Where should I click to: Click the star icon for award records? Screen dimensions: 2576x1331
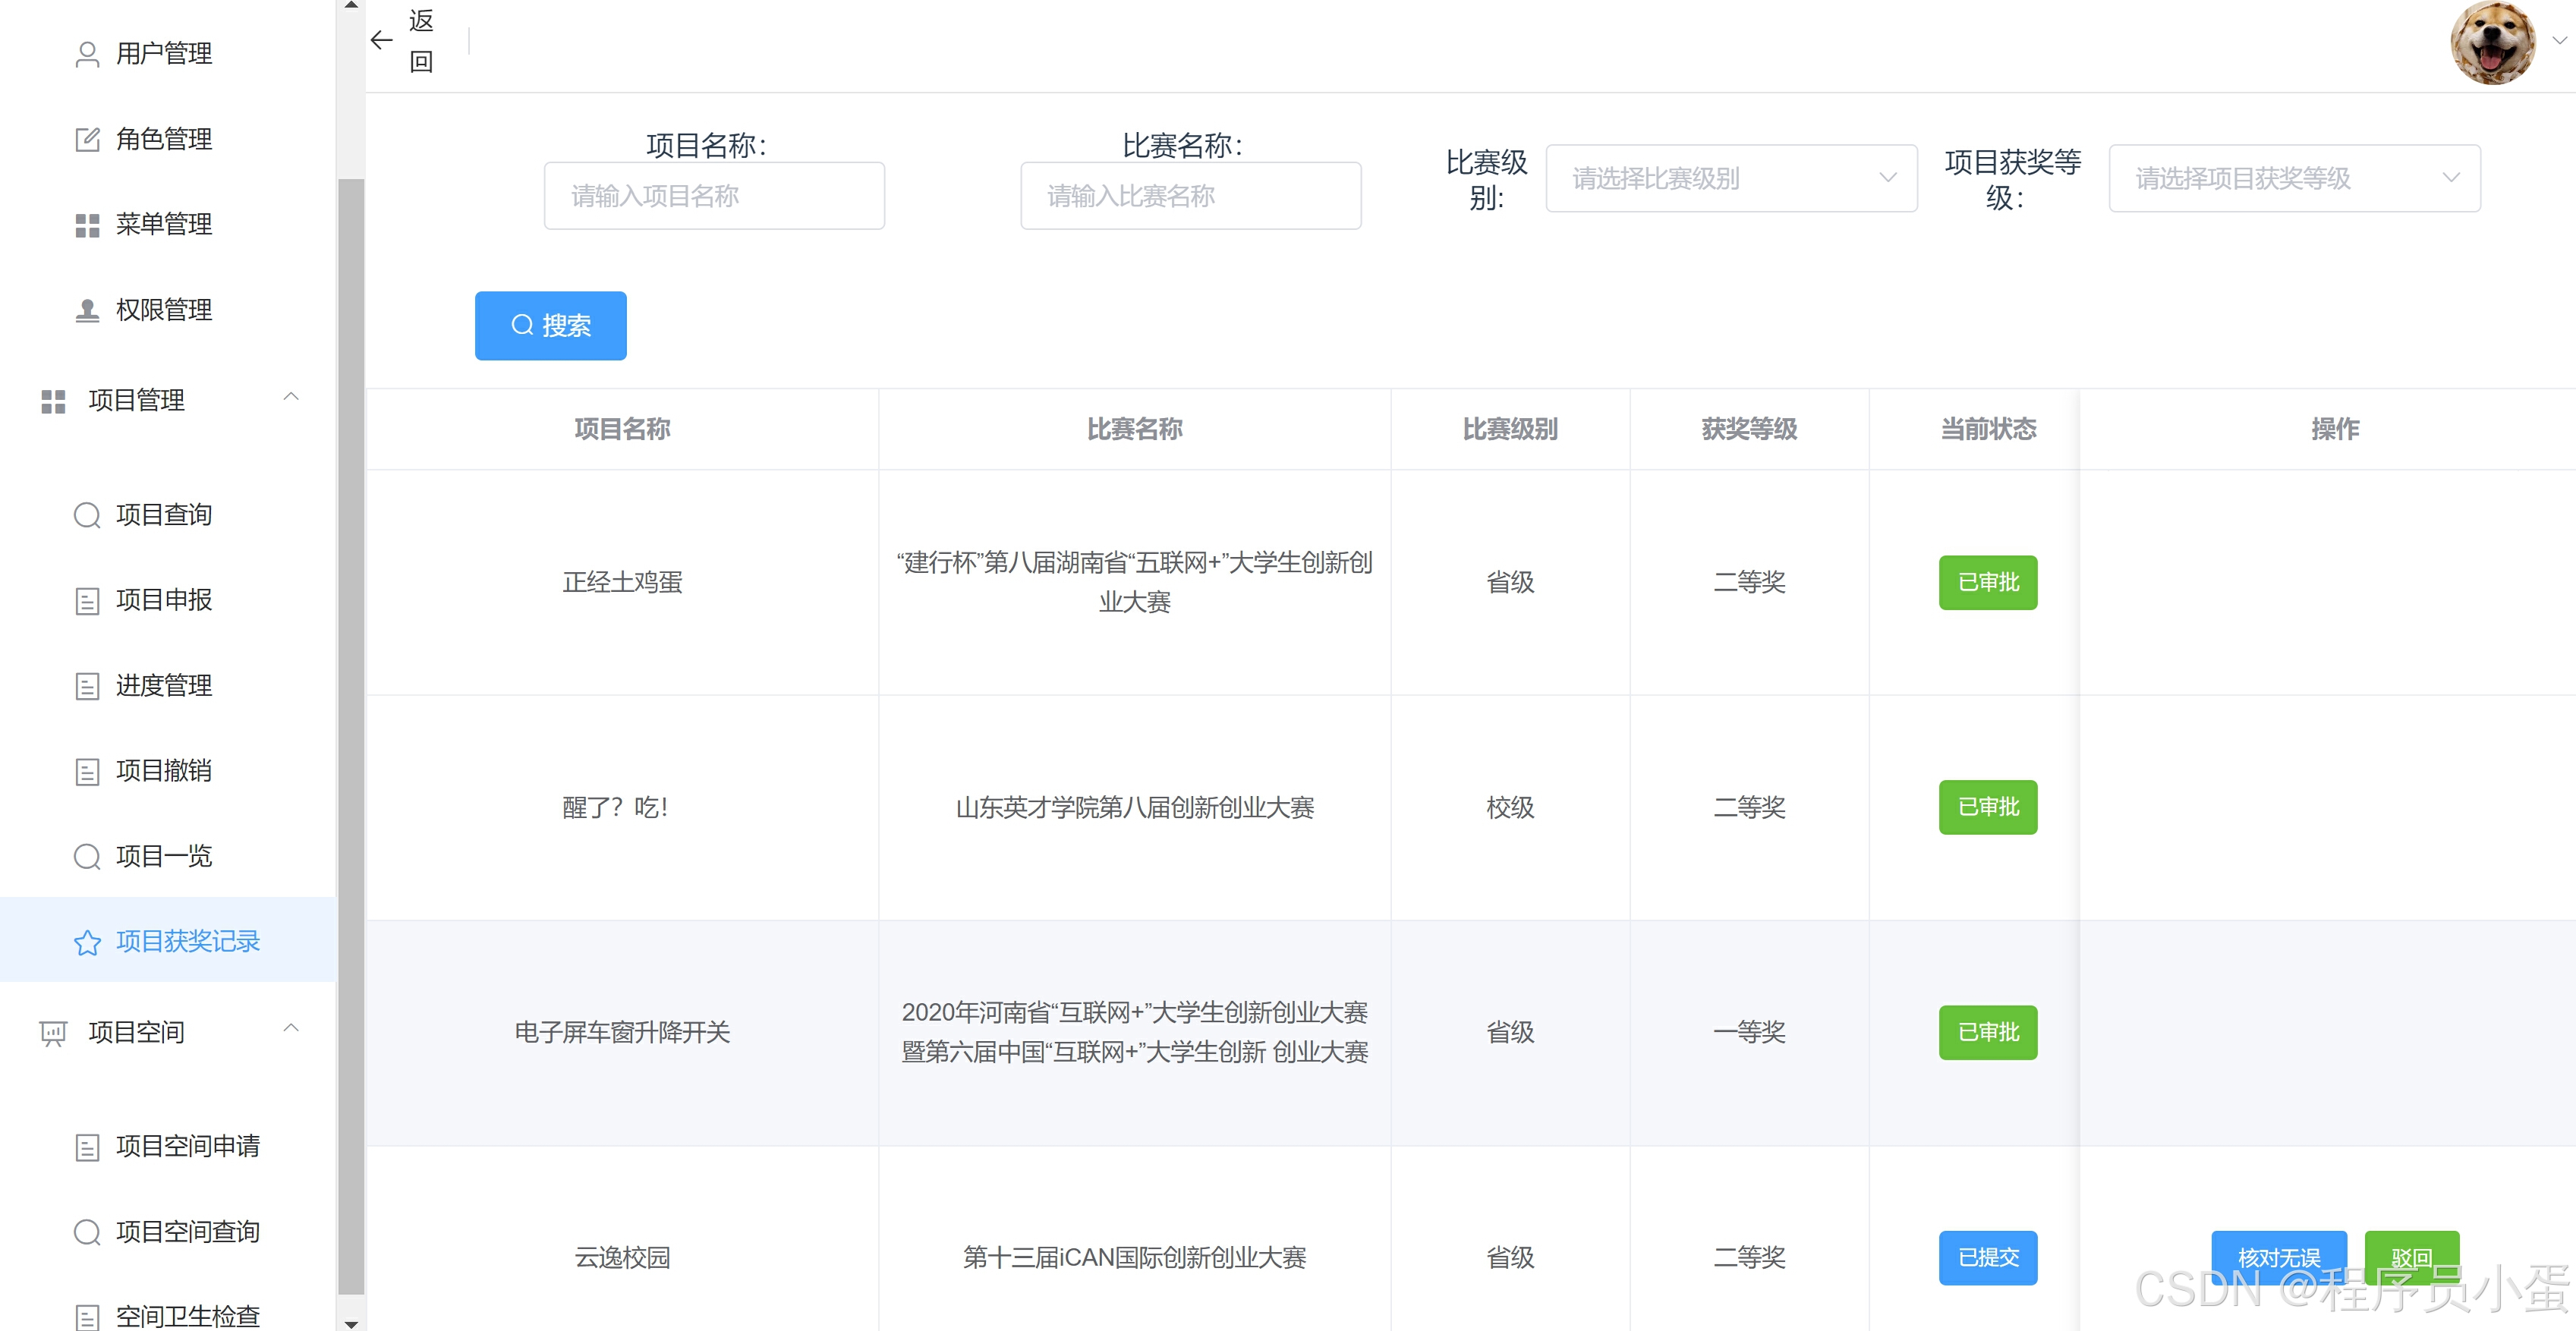click(x=87, y=942)
